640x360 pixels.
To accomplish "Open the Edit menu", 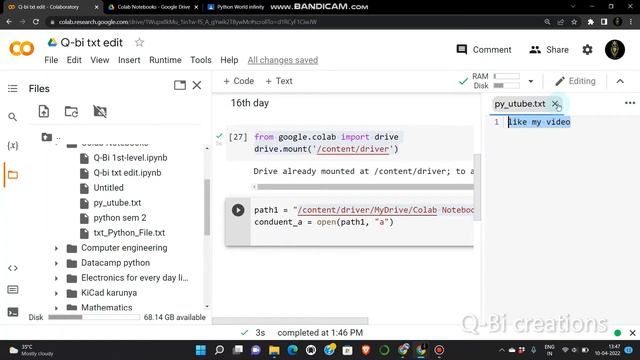I will (x=74, y=60).
